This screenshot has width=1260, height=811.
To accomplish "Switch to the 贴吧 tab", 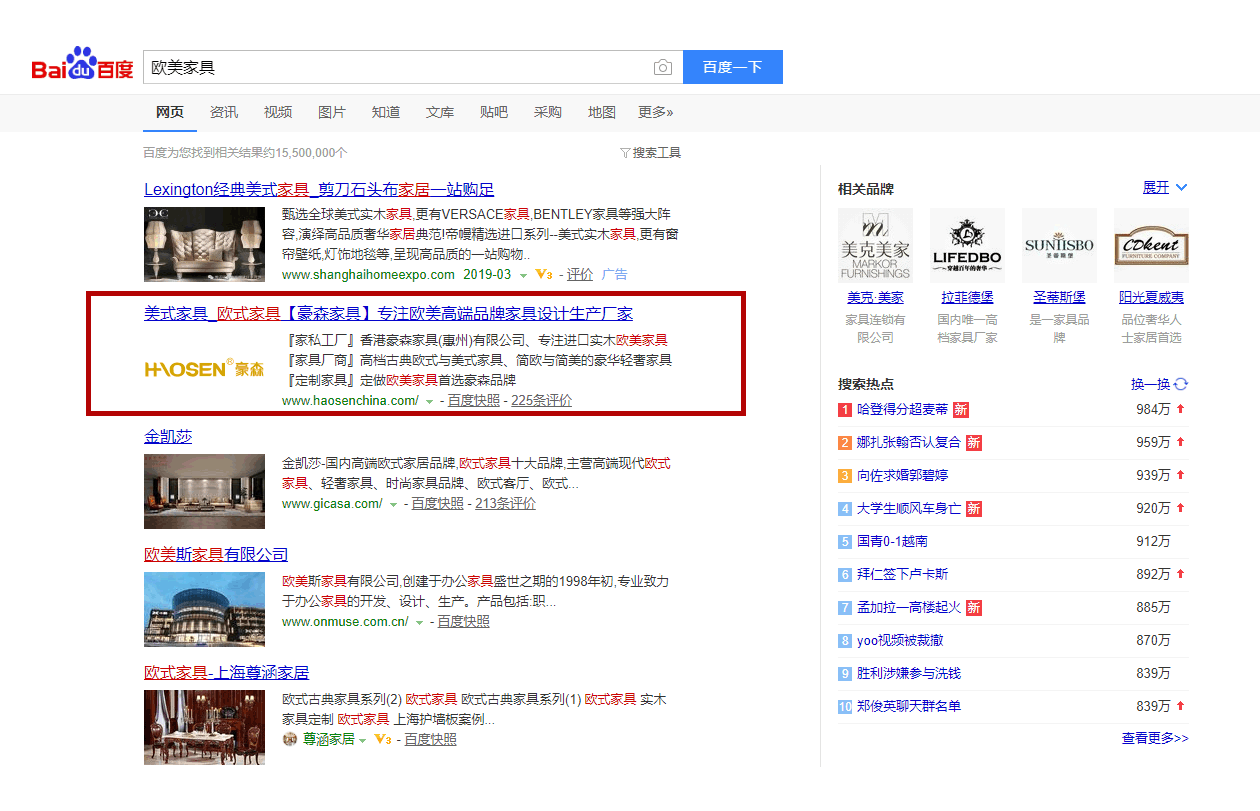I will pyautogui.click(x=494, y=112).
